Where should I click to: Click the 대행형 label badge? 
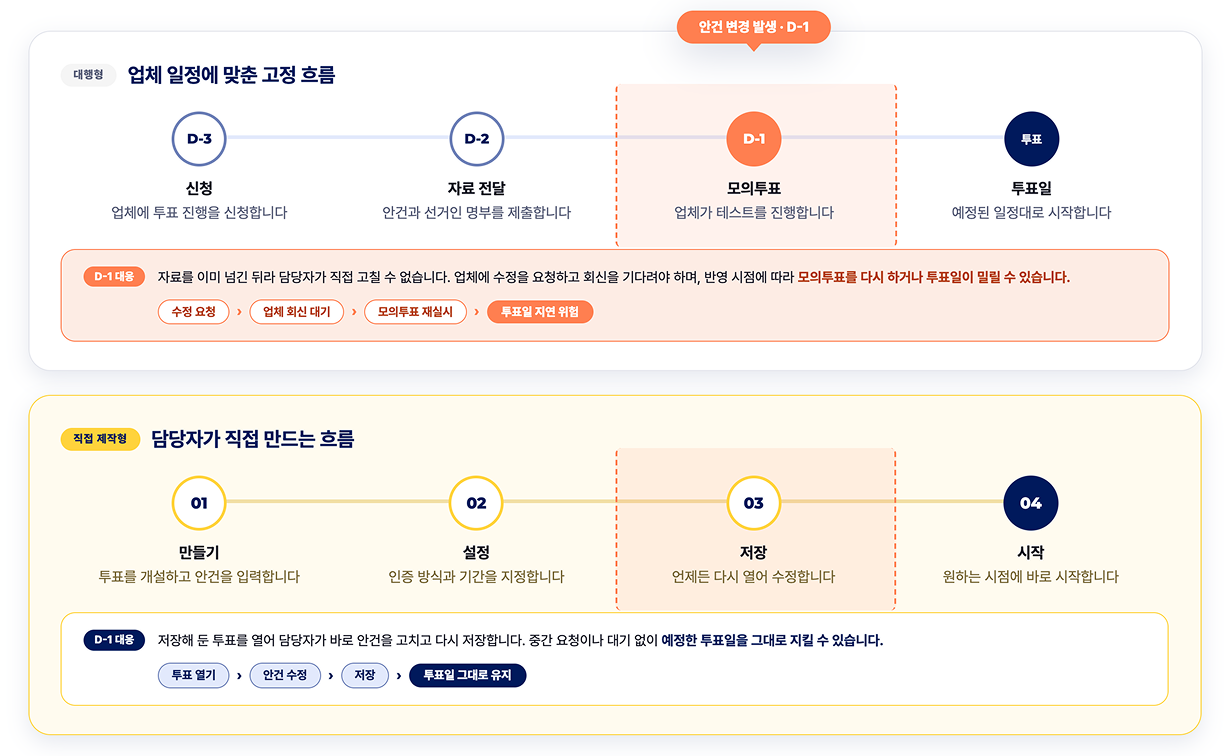(89, 75)
